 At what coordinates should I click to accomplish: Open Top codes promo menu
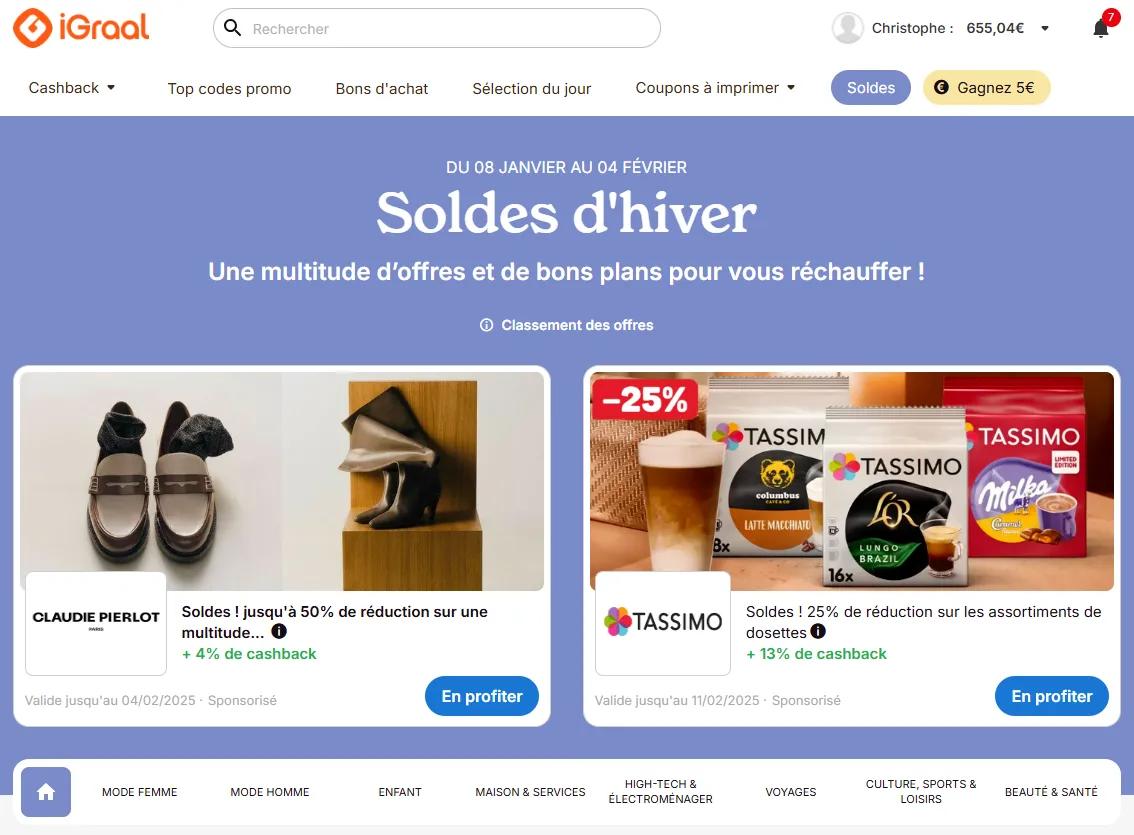pyautogui.click(x=229, y=88)
